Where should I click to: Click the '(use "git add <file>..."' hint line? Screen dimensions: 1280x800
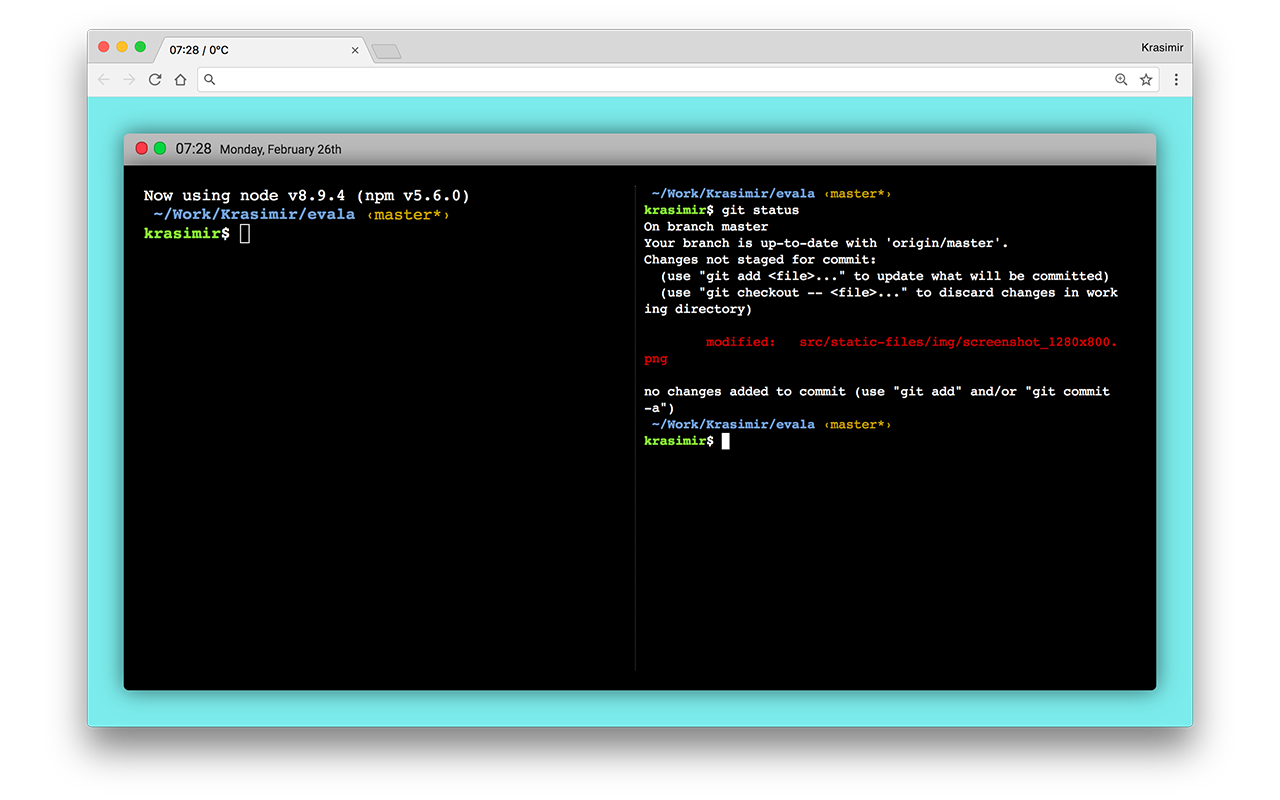884,276
